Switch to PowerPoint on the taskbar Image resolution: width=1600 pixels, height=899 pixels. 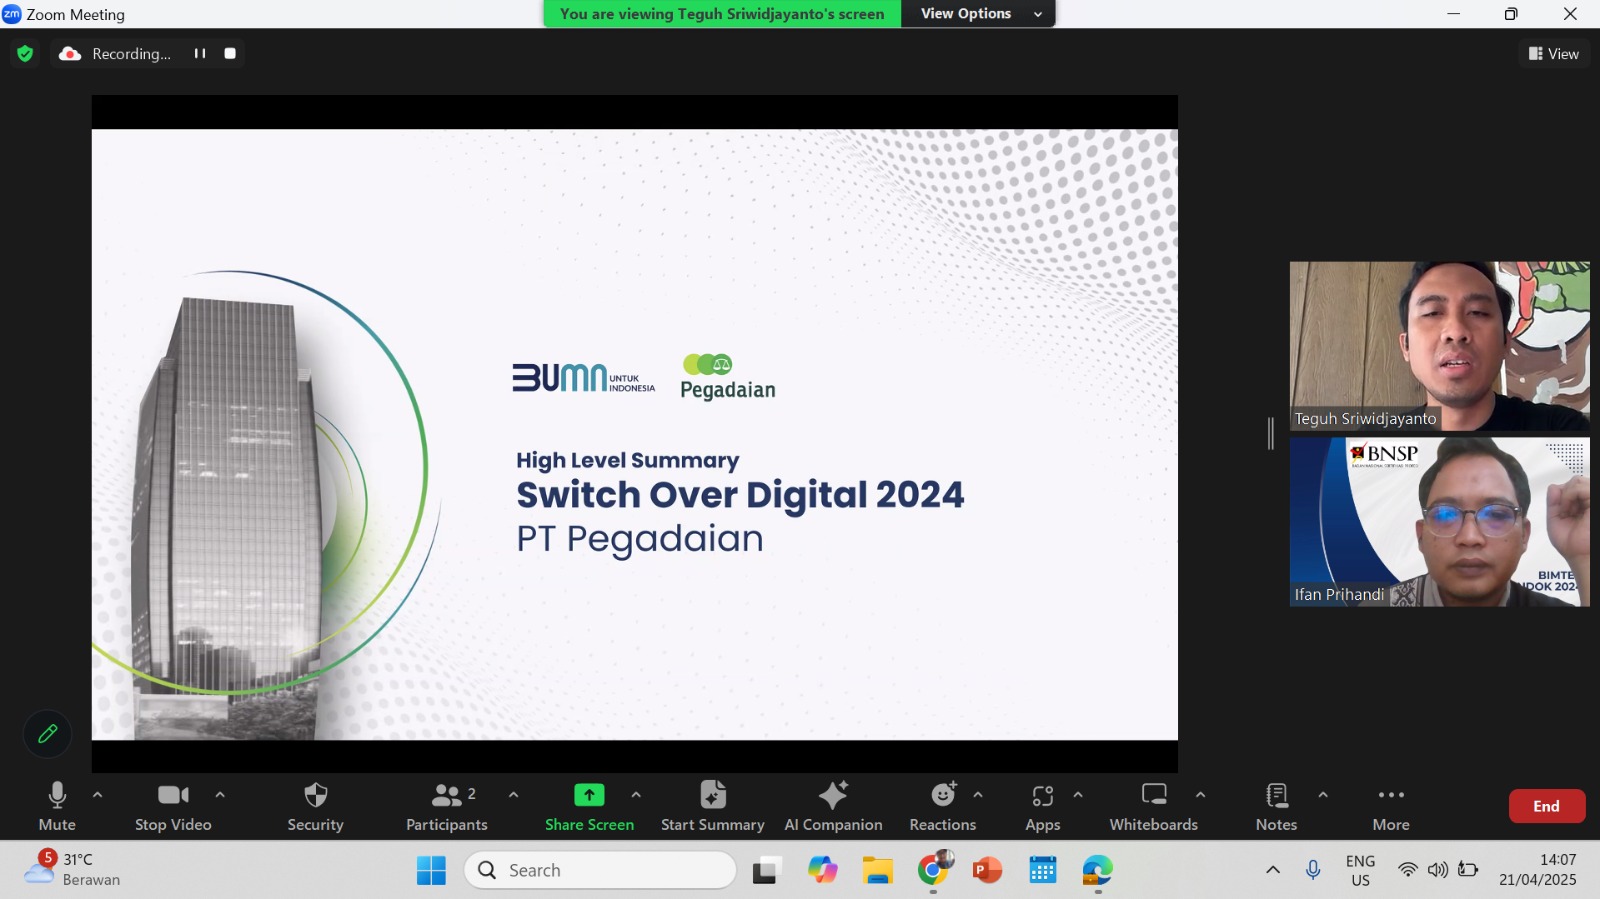click(x=987, y=870)
